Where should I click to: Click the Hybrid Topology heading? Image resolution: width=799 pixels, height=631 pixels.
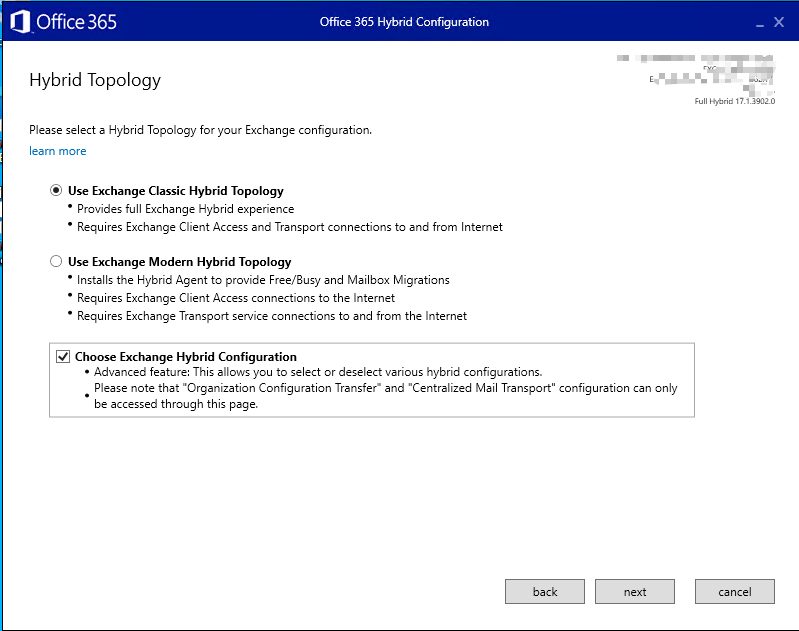(x=95, y=80)
